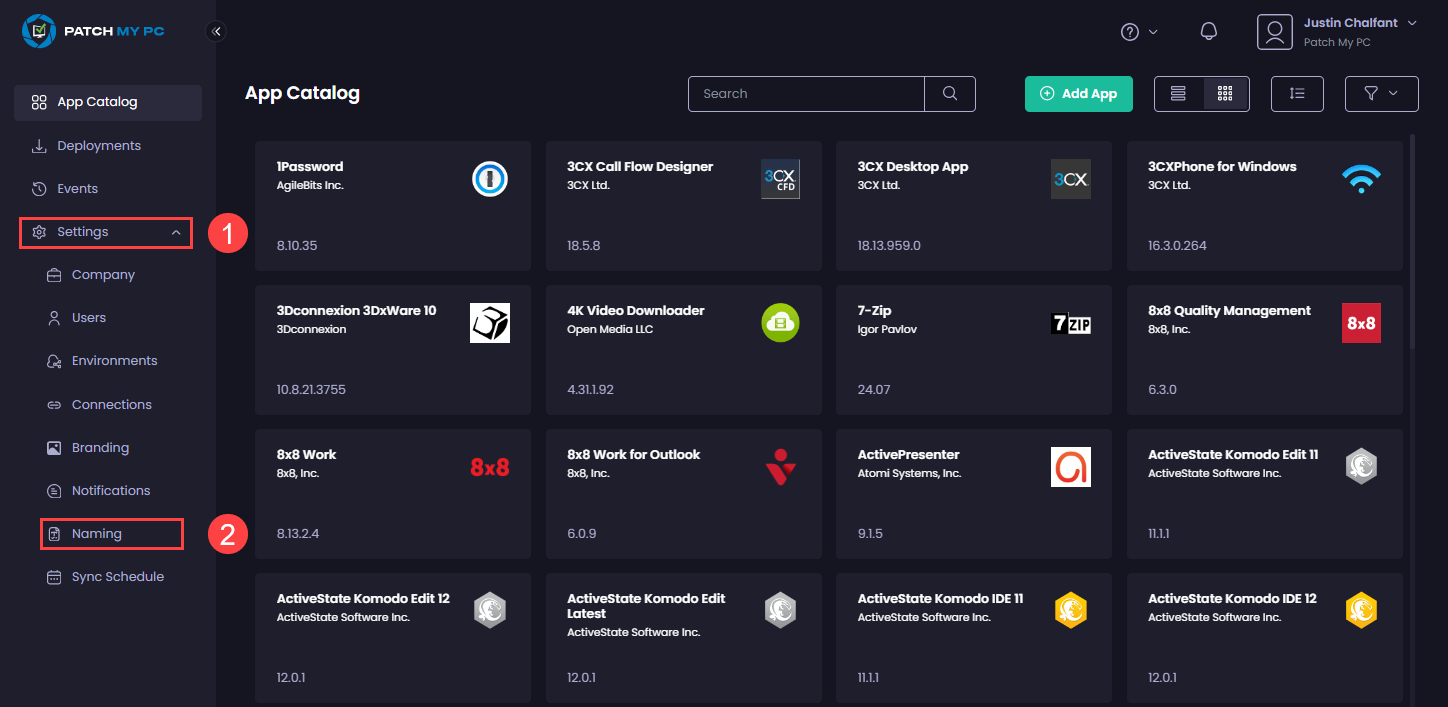Screen dimensions: 1448x707
Task: Click the catalog vertical scrollbar
Action: click(x=1412, y=240)
